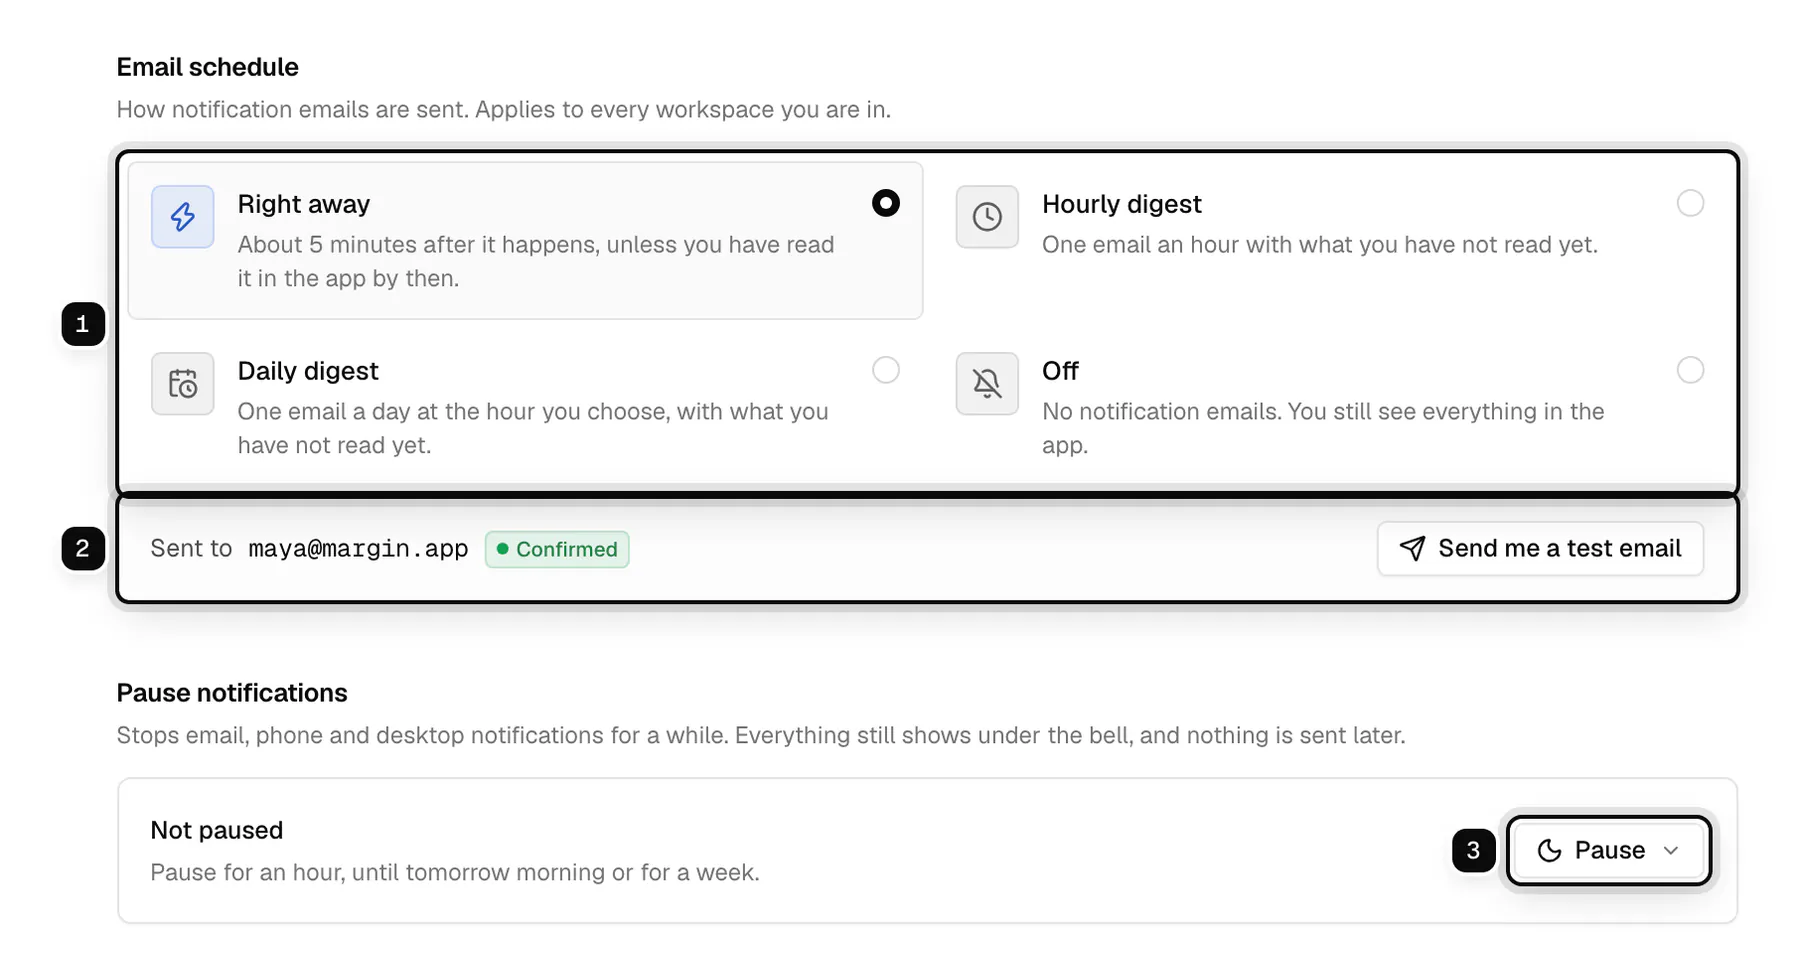Image resolution: width=1800 pixels, height=972 pixels.
Task: Turn notification emails Off via radio button
Action: pyautogui.click(x=1690, y=370)
